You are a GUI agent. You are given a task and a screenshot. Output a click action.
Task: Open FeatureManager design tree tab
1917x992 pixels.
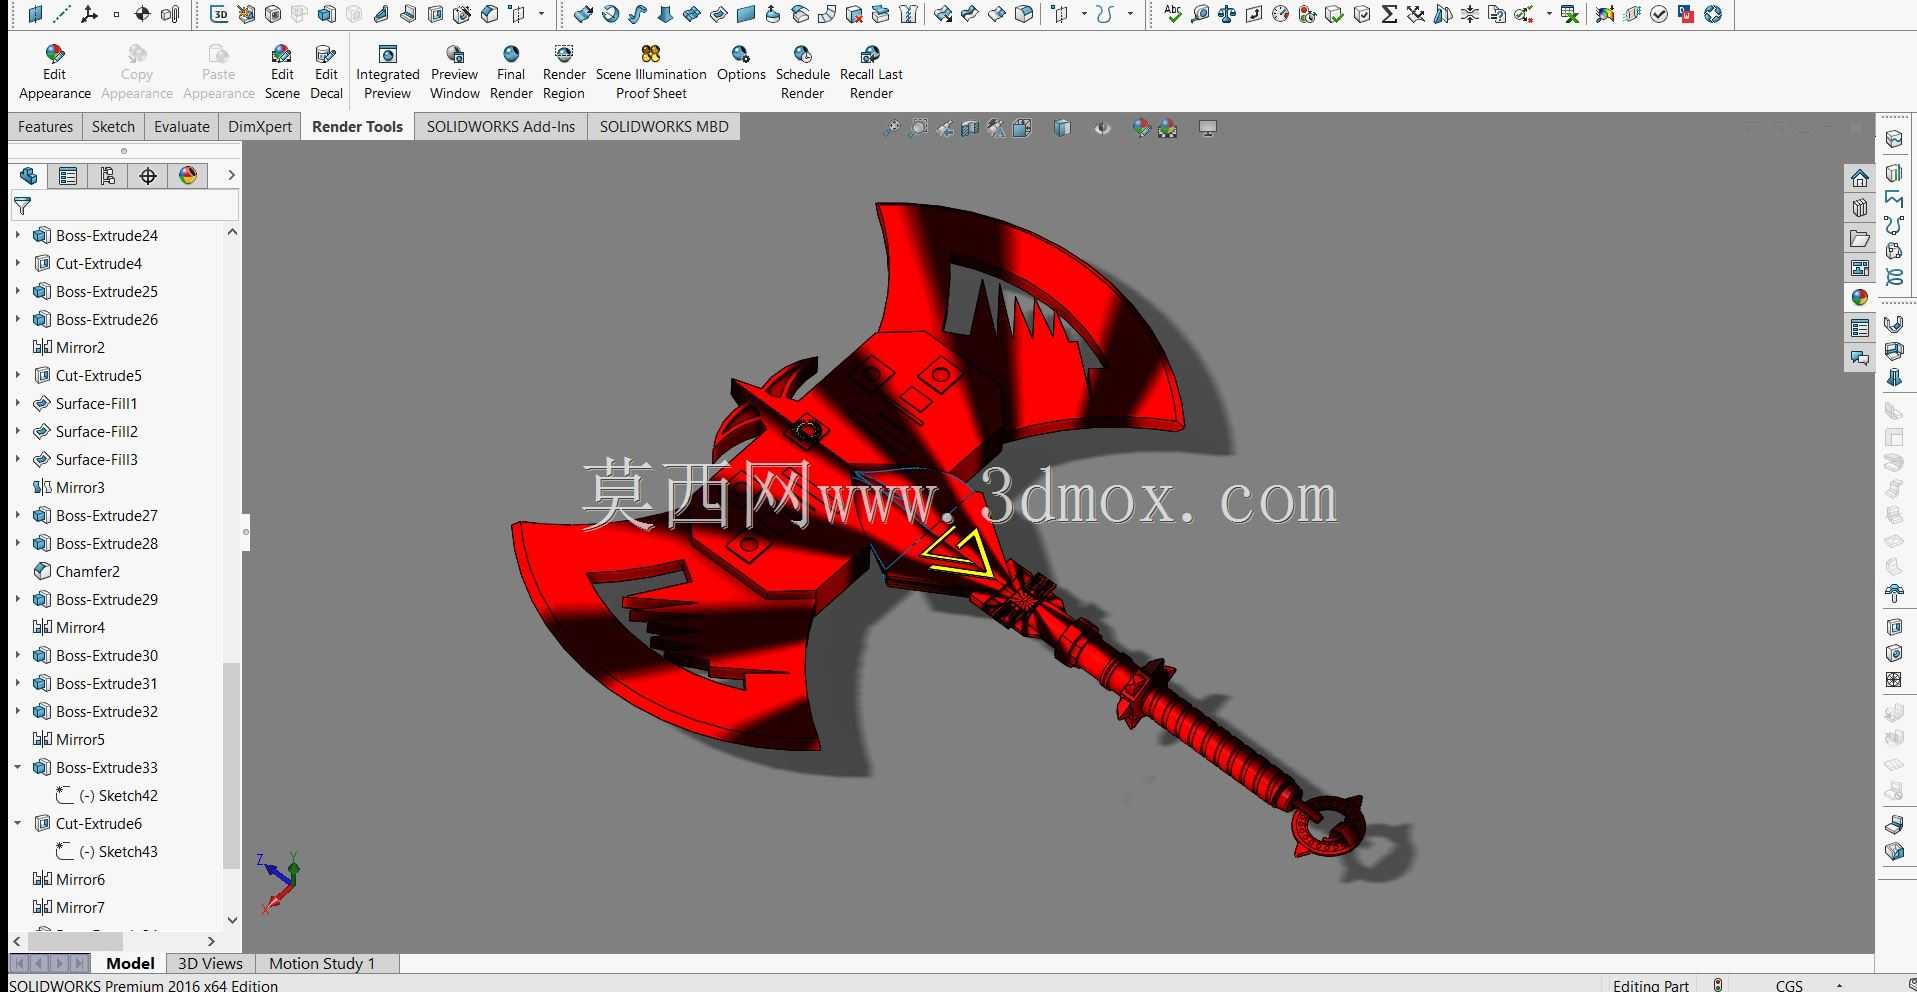tap(28, 176)
